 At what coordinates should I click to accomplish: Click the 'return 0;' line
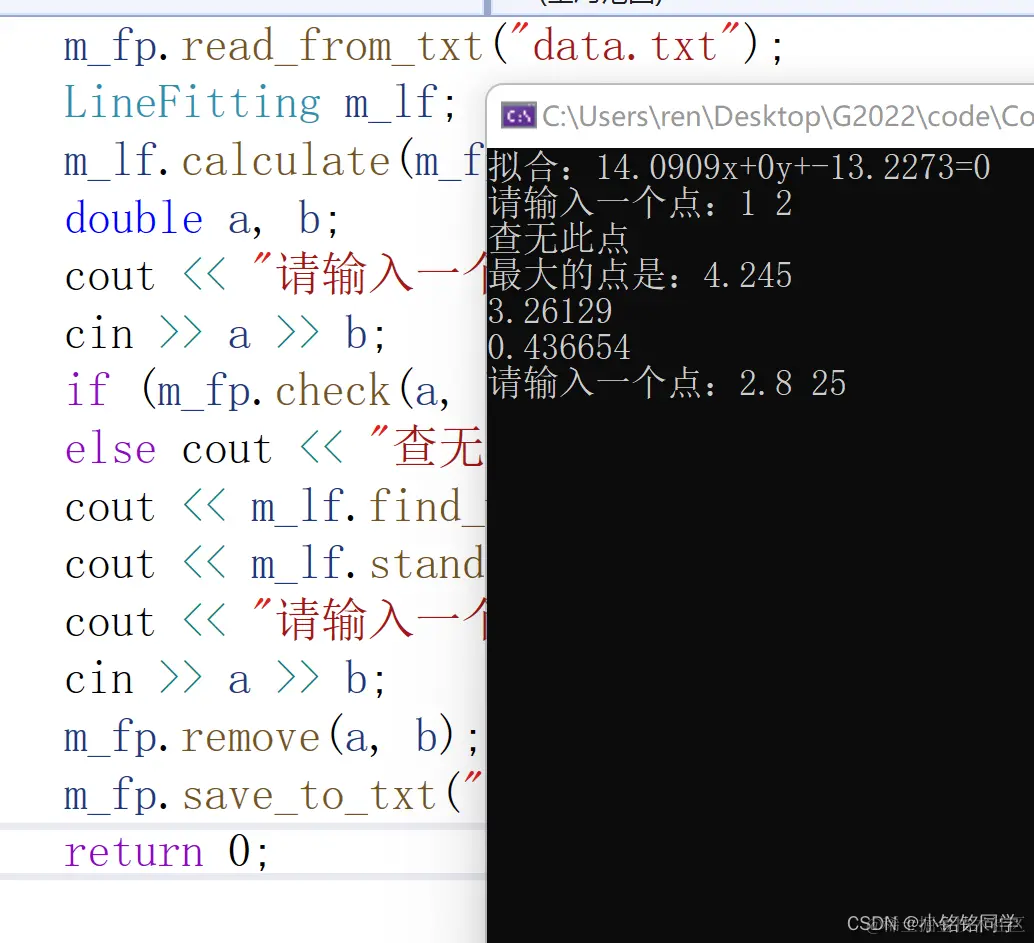click(166, 851)
